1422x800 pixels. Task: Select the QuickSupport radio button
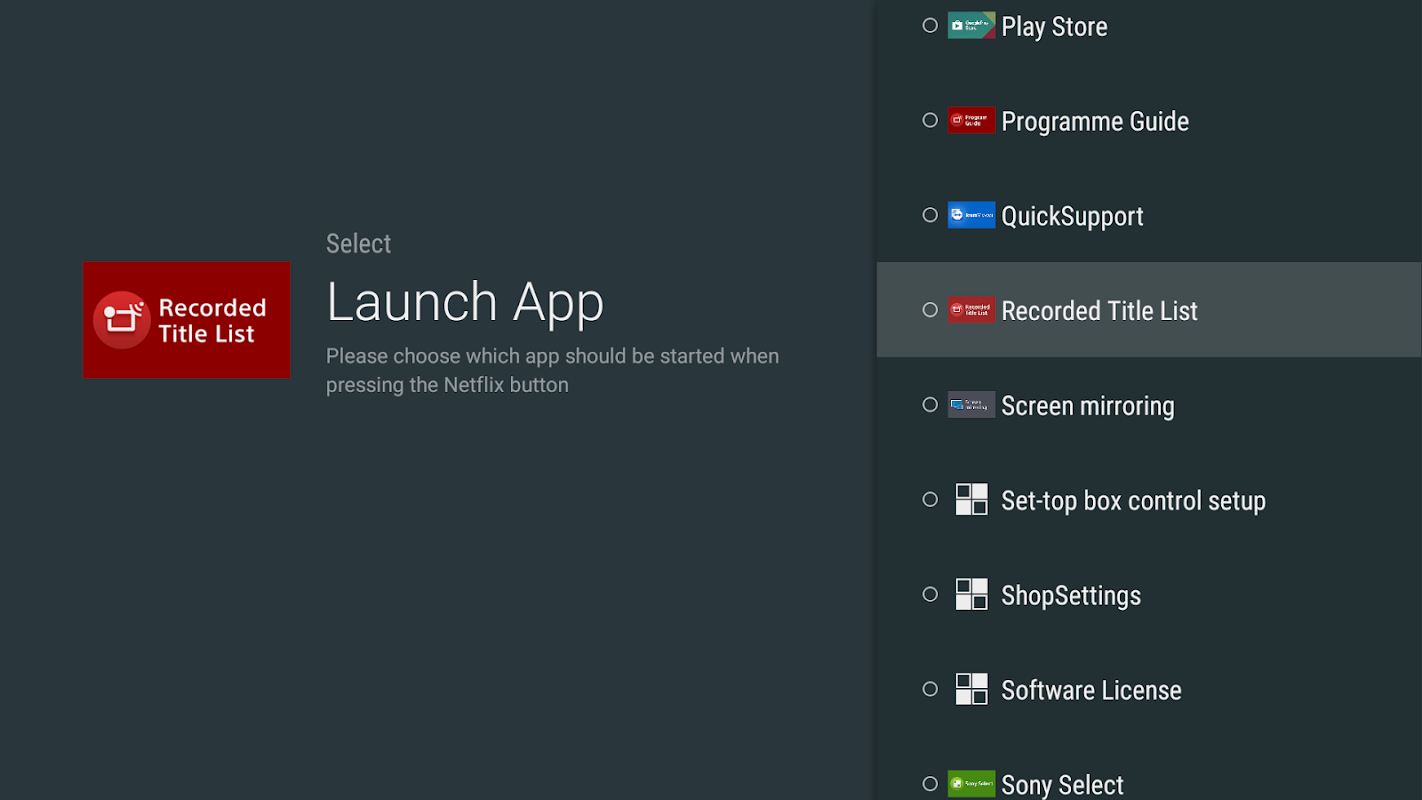pyautogui.click(x=930, y=215)
